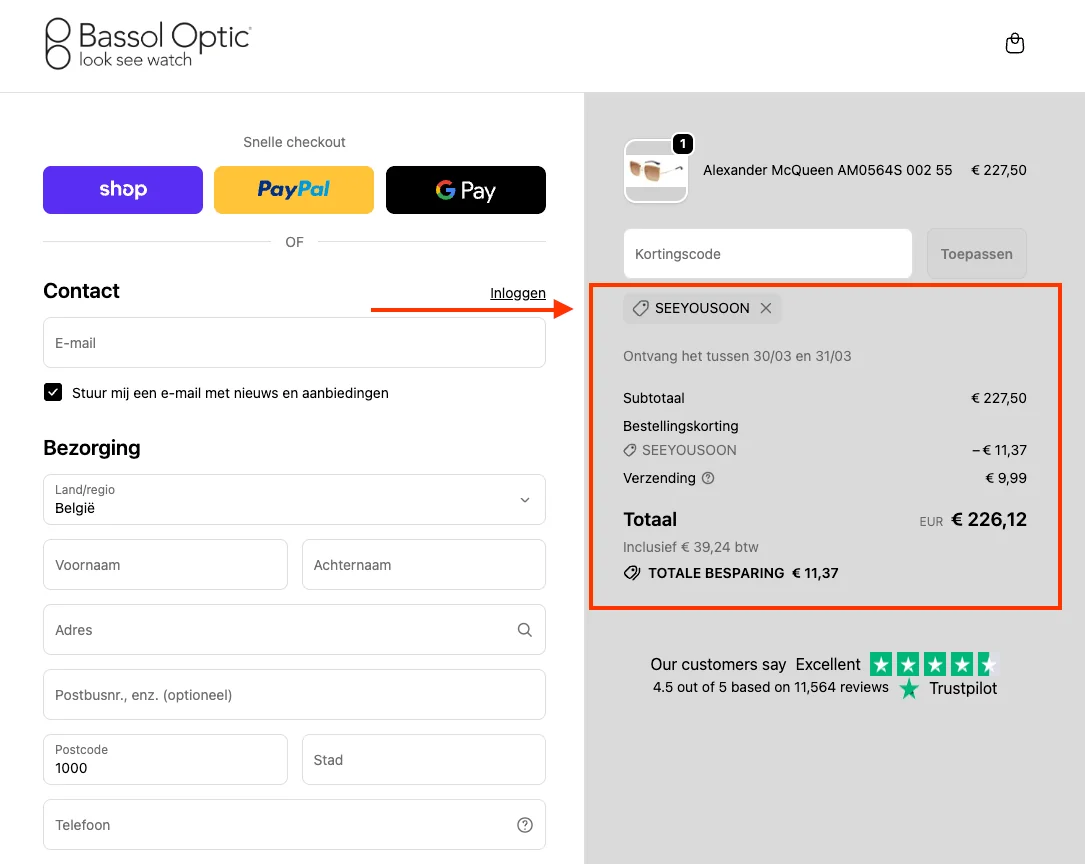This screenshot has height=864, width=1085.
Task: Focus the Postcode field showing 1000
Action: (165, 760)
